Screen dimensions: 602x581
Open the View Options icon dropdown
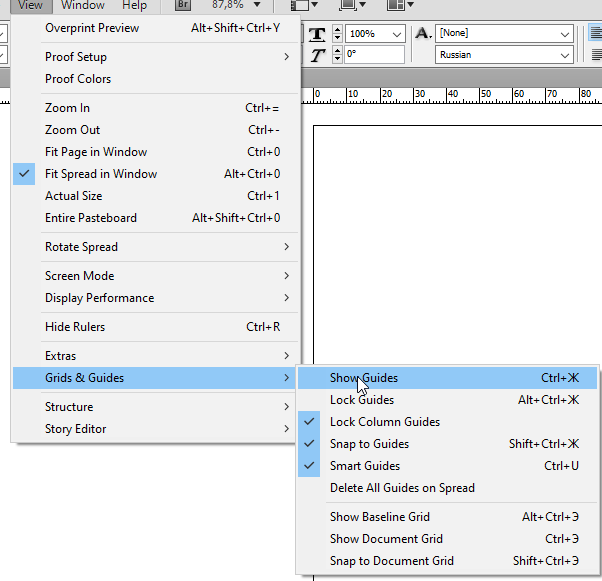click(x=304, y=5)
